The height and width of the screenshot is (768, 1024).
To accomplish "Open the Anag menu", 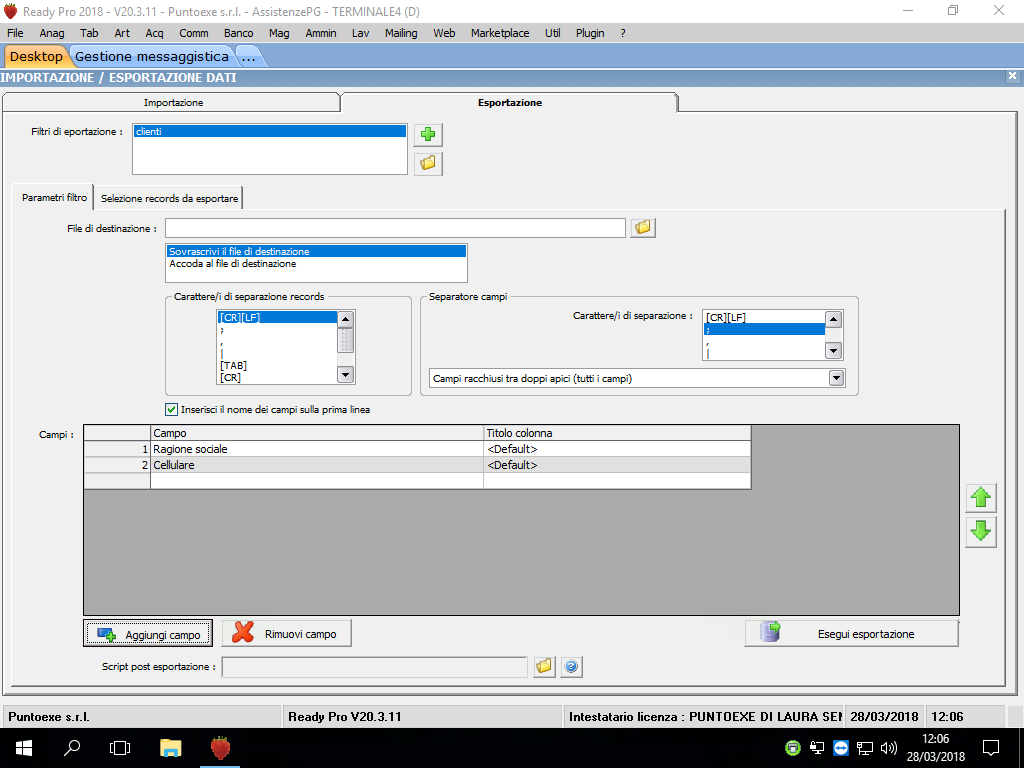I will tap(52, 33).
